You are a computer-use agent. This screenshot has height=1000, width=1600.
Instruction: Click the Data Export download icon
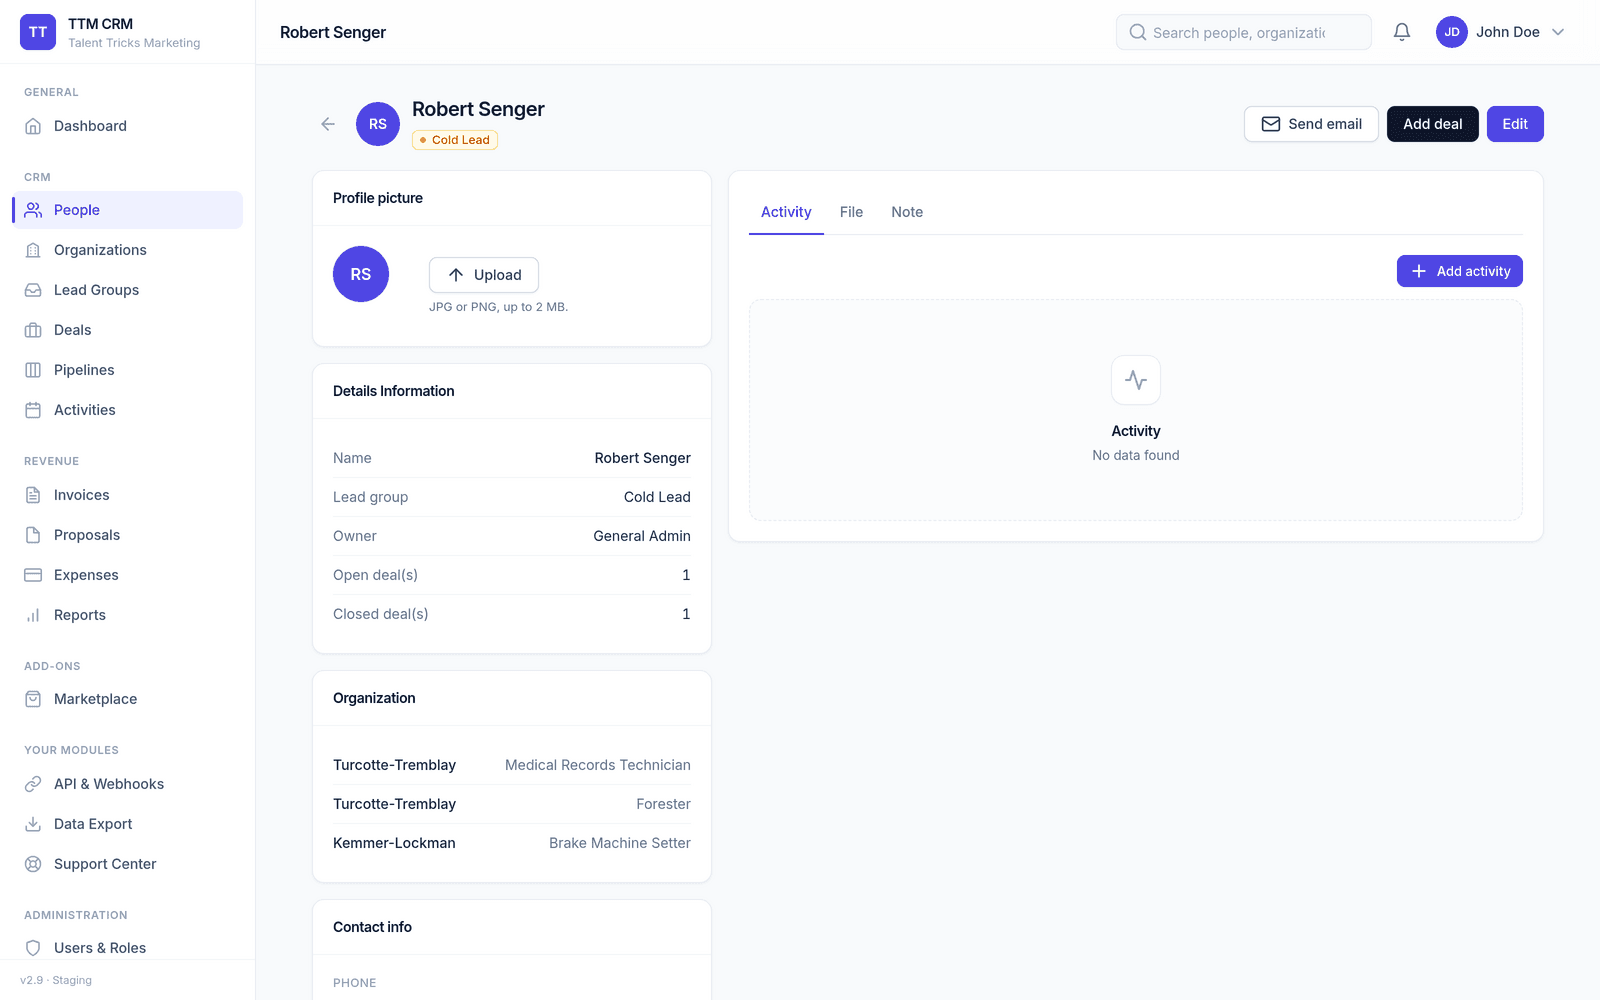(x=33, y=824)
